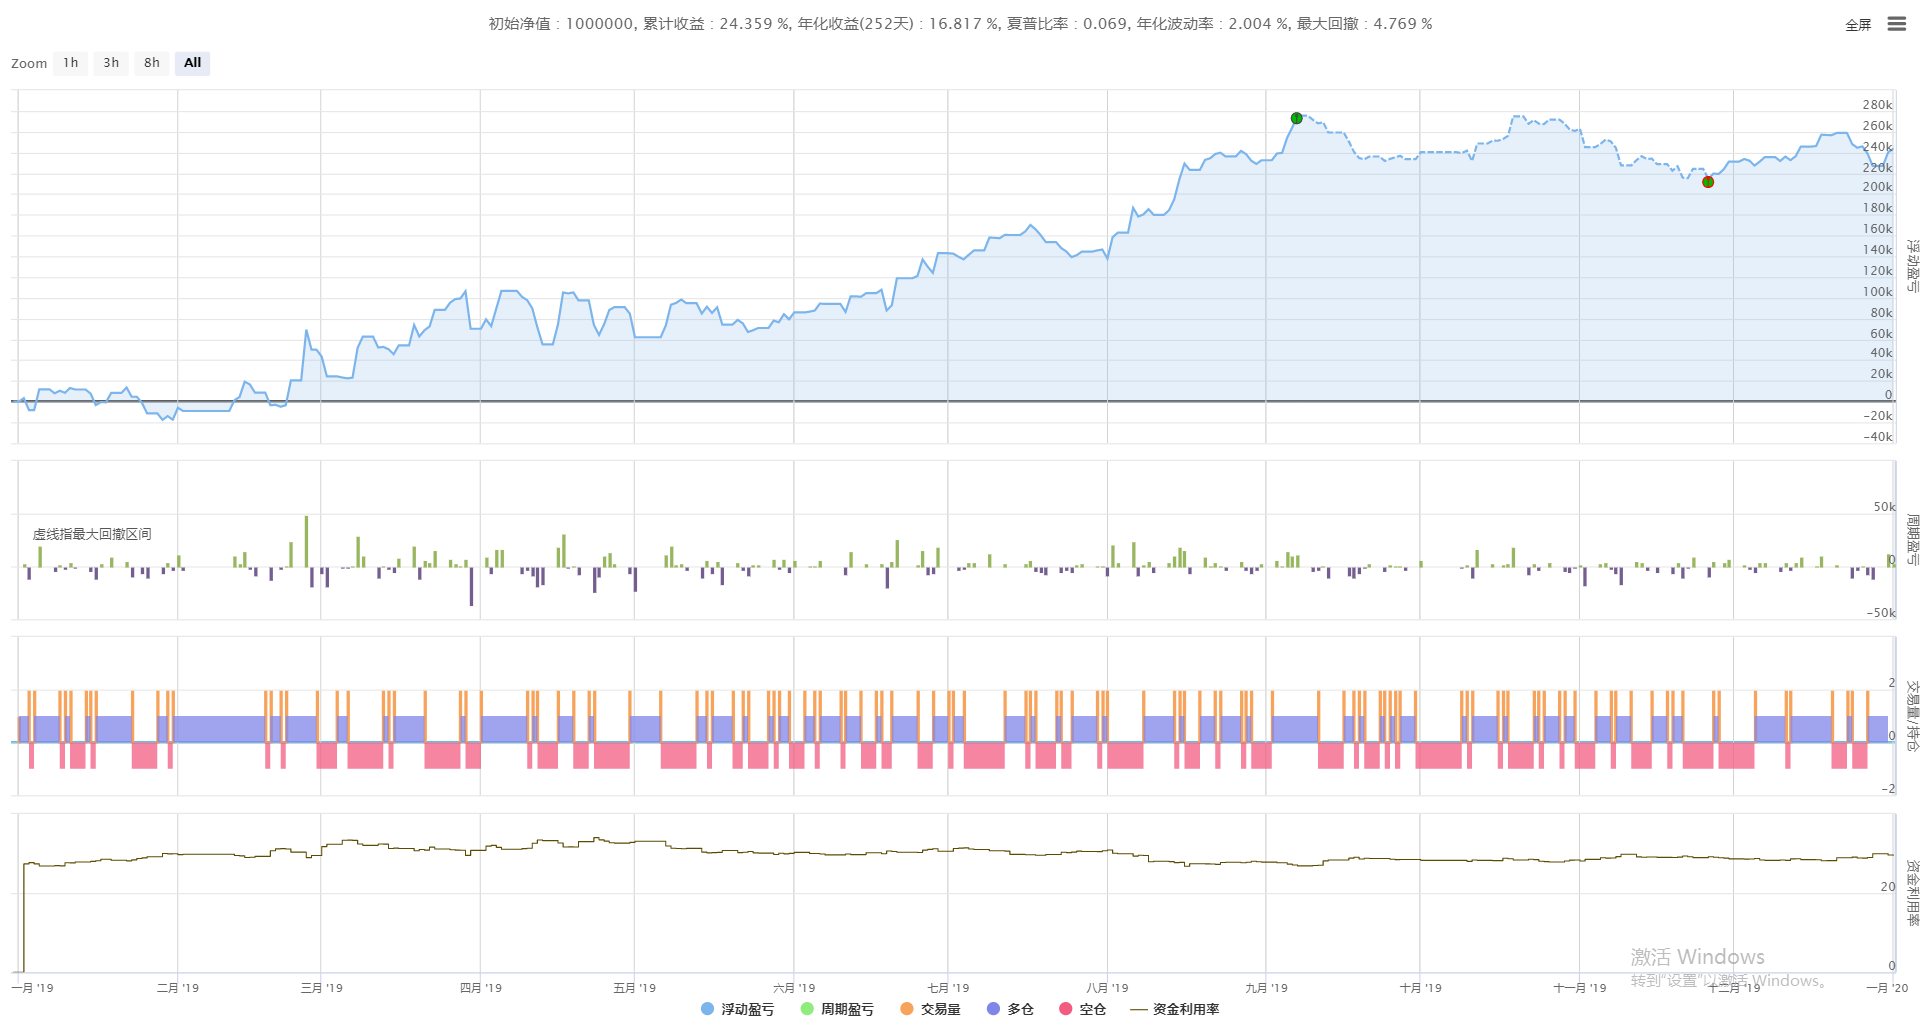Hide the 交易量 legend series

point(940,1009)
